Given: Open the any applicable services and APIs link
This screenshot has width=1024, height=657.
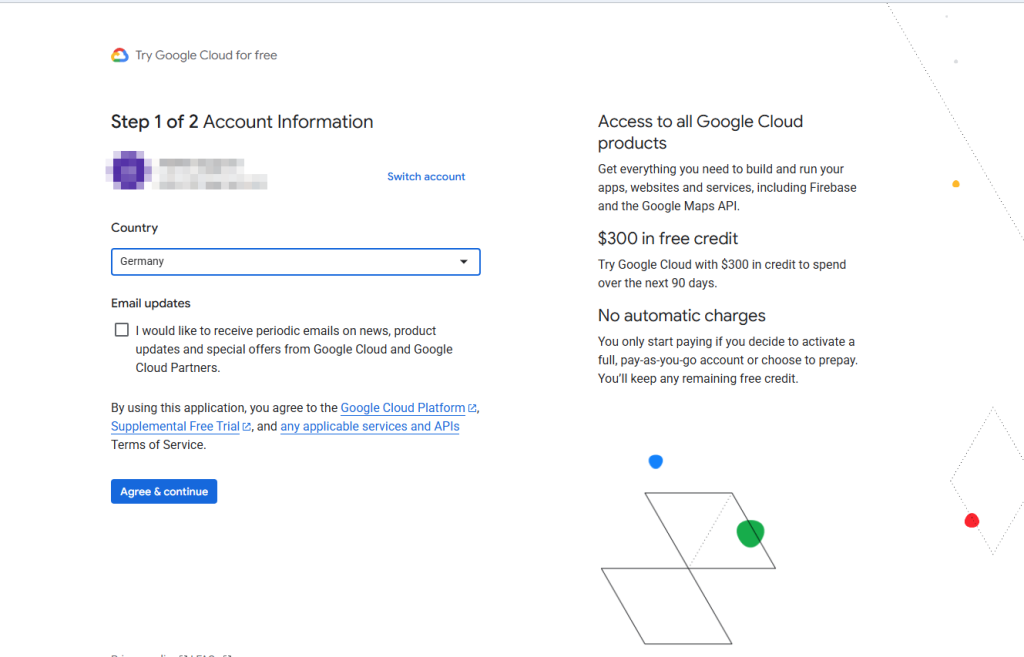Looking at the screenshot, I should pos(370,426).
